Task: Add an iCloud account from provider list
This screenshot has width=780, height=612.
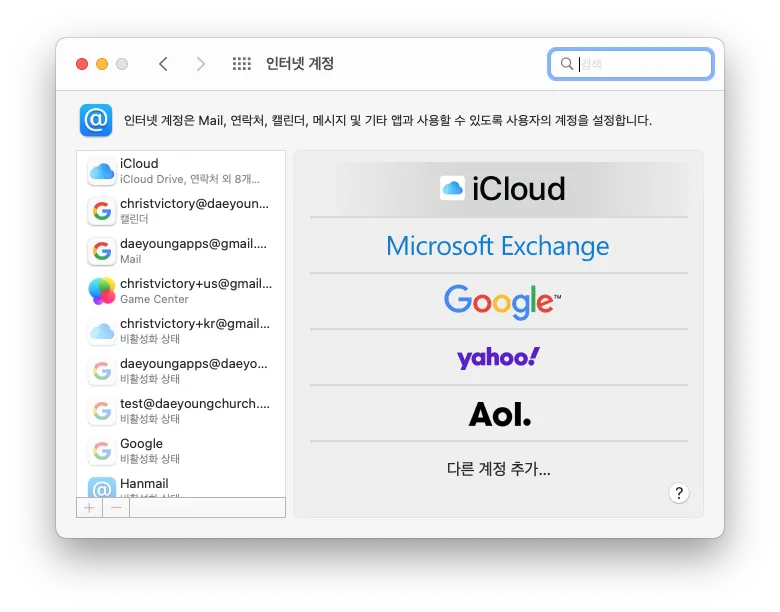Action: coord(499,189)
